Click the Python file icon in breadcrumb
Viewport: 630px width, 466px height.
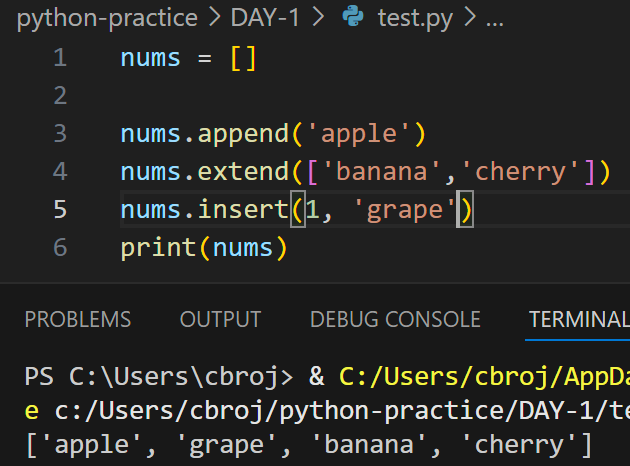point(353,16)
